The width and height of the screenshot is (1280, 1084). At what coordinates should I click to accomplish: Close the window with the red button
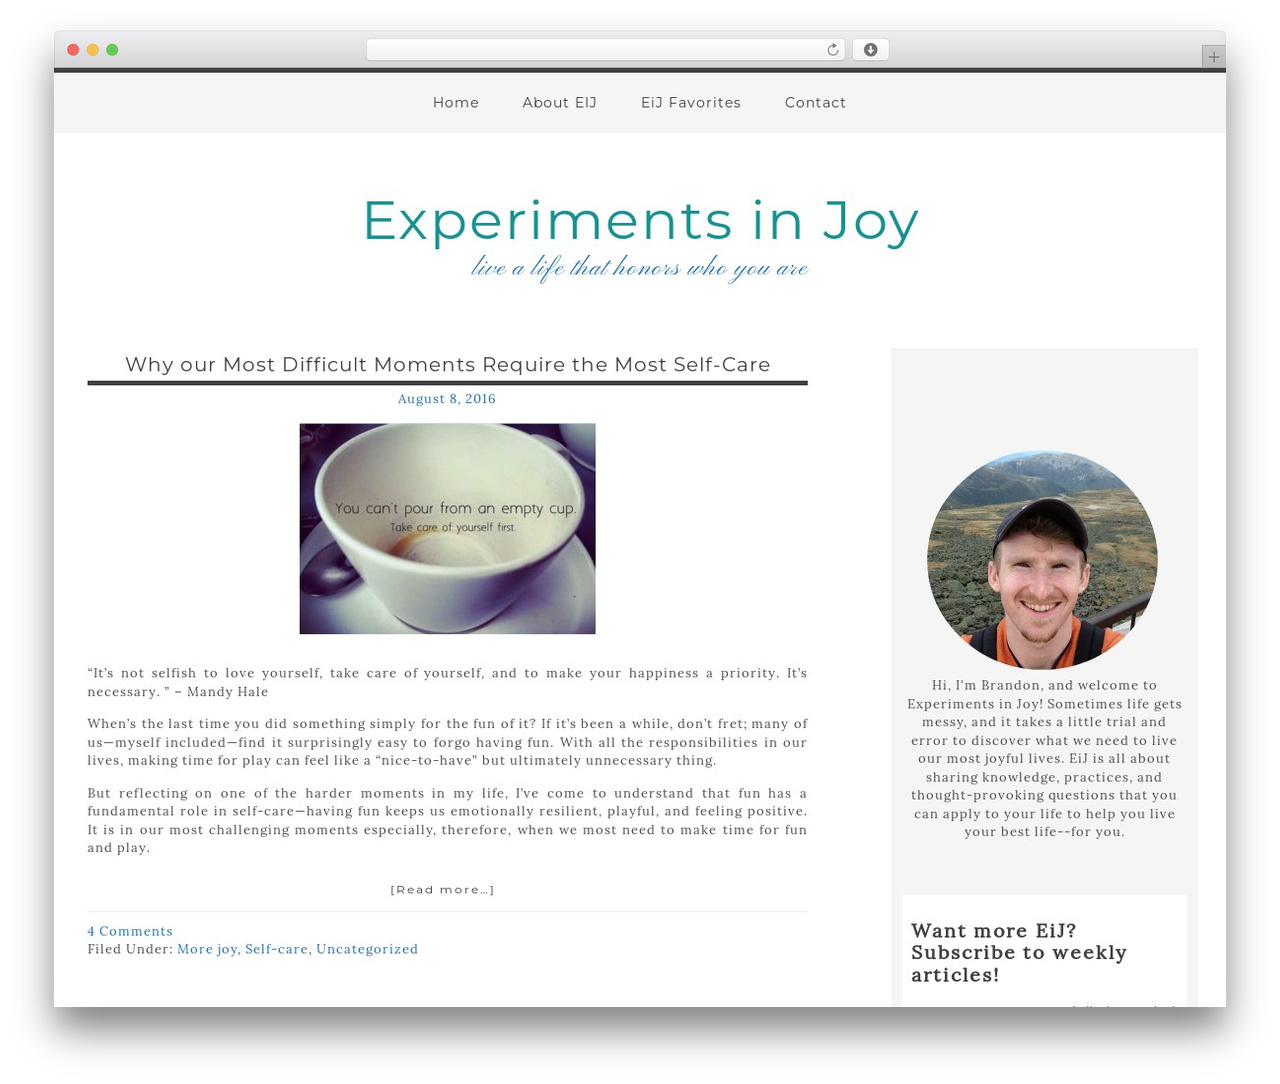tap(73, 50)
